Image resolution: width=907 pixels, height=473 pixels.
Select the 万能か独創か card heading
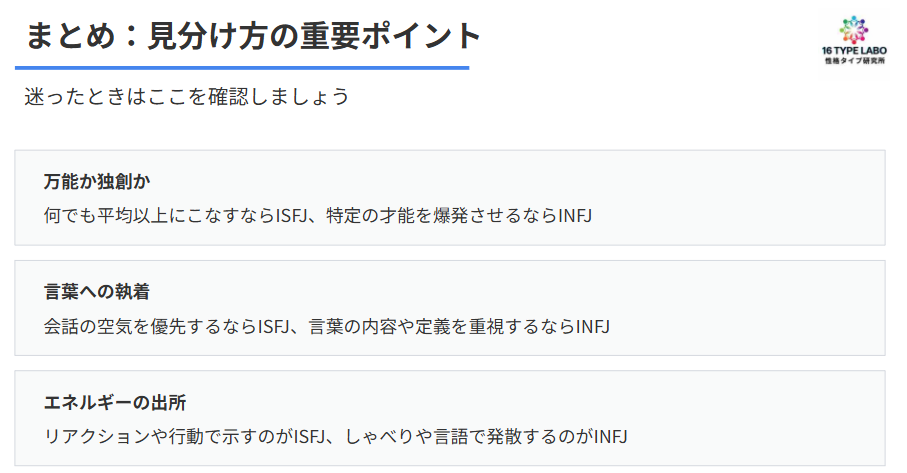click(97, 182)
